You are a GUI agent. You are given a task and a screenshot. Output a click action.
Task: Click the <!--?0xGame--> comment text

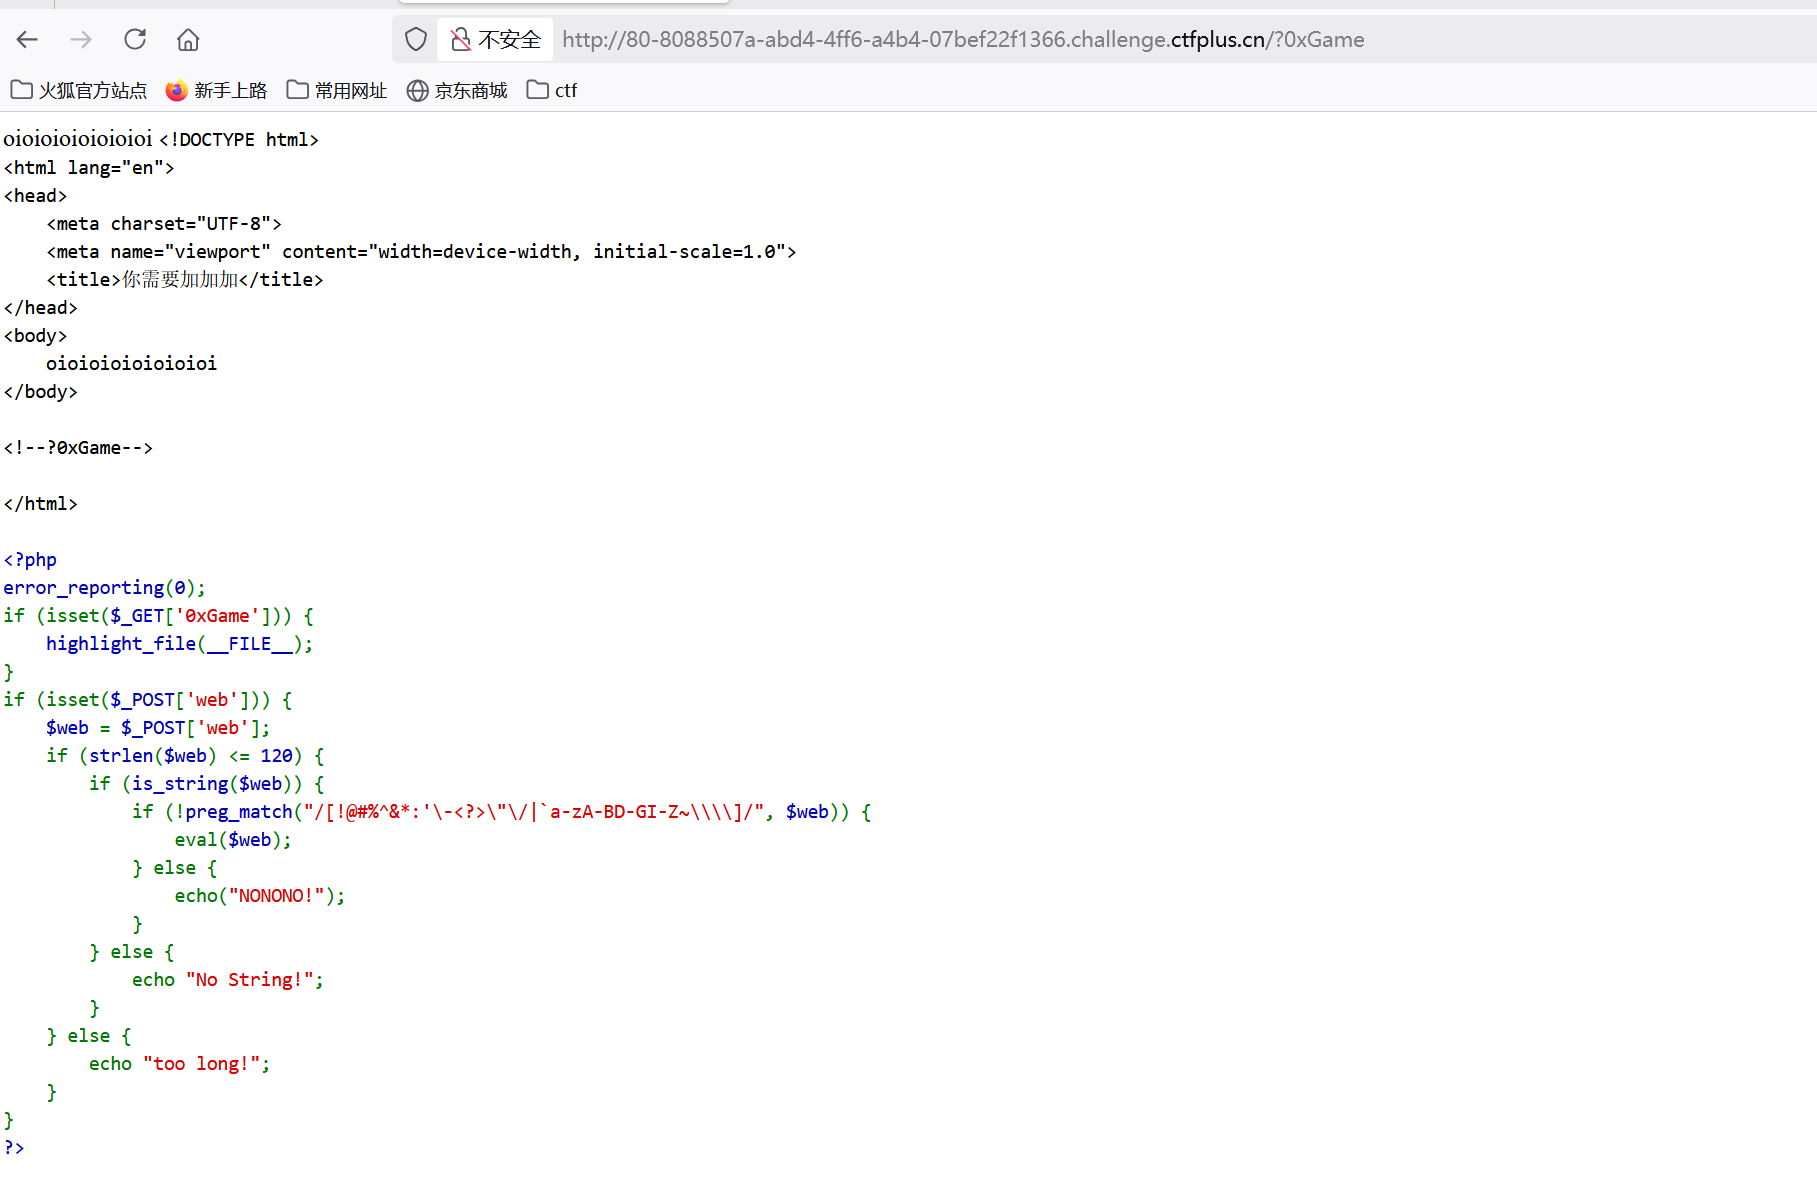[x=78, y=448]
